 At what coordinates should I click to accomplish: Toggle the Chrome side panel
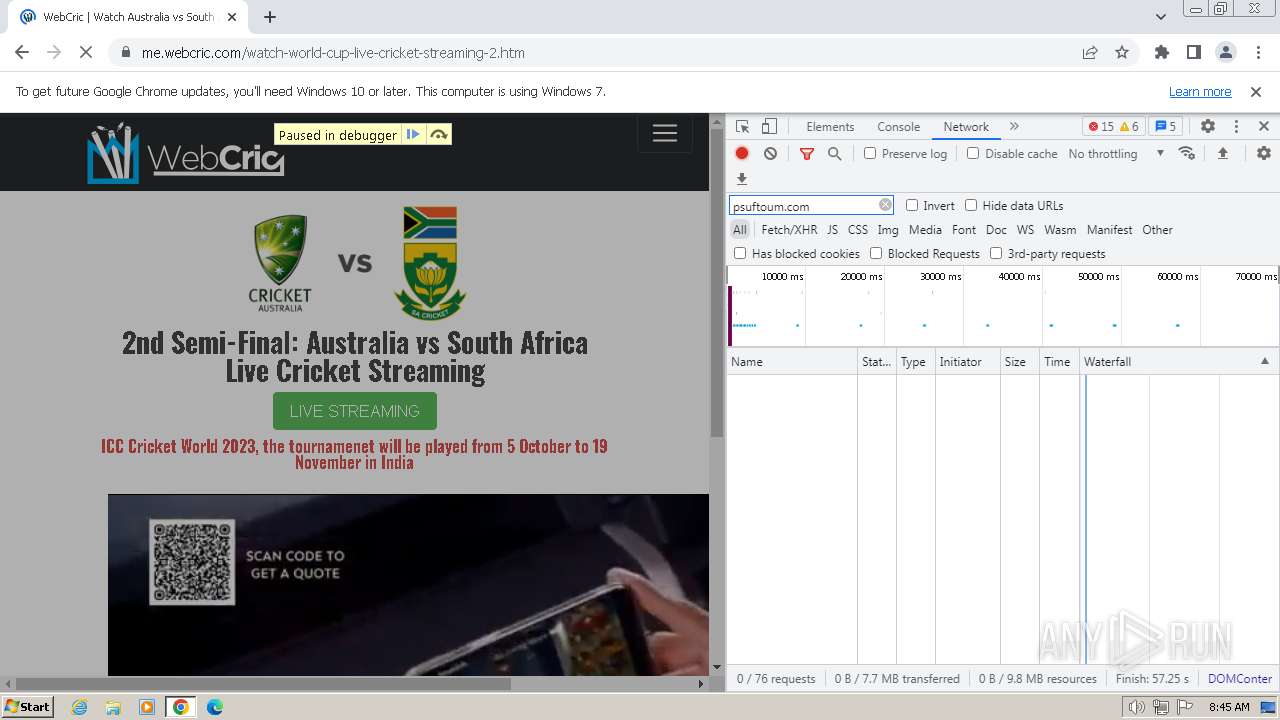(x=1194, y=53)
